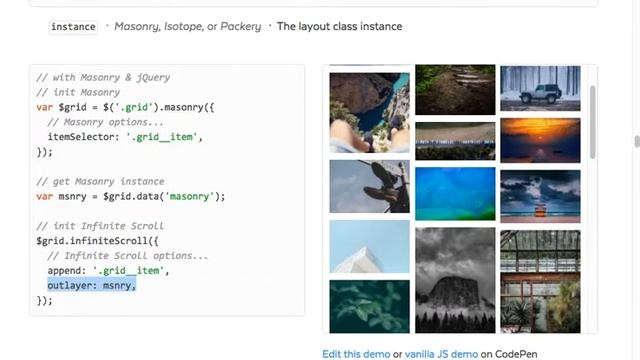Viewport: 640px width, 360px height.
Task: Click the text 'The layout class instance'
Action: point(339,27)
